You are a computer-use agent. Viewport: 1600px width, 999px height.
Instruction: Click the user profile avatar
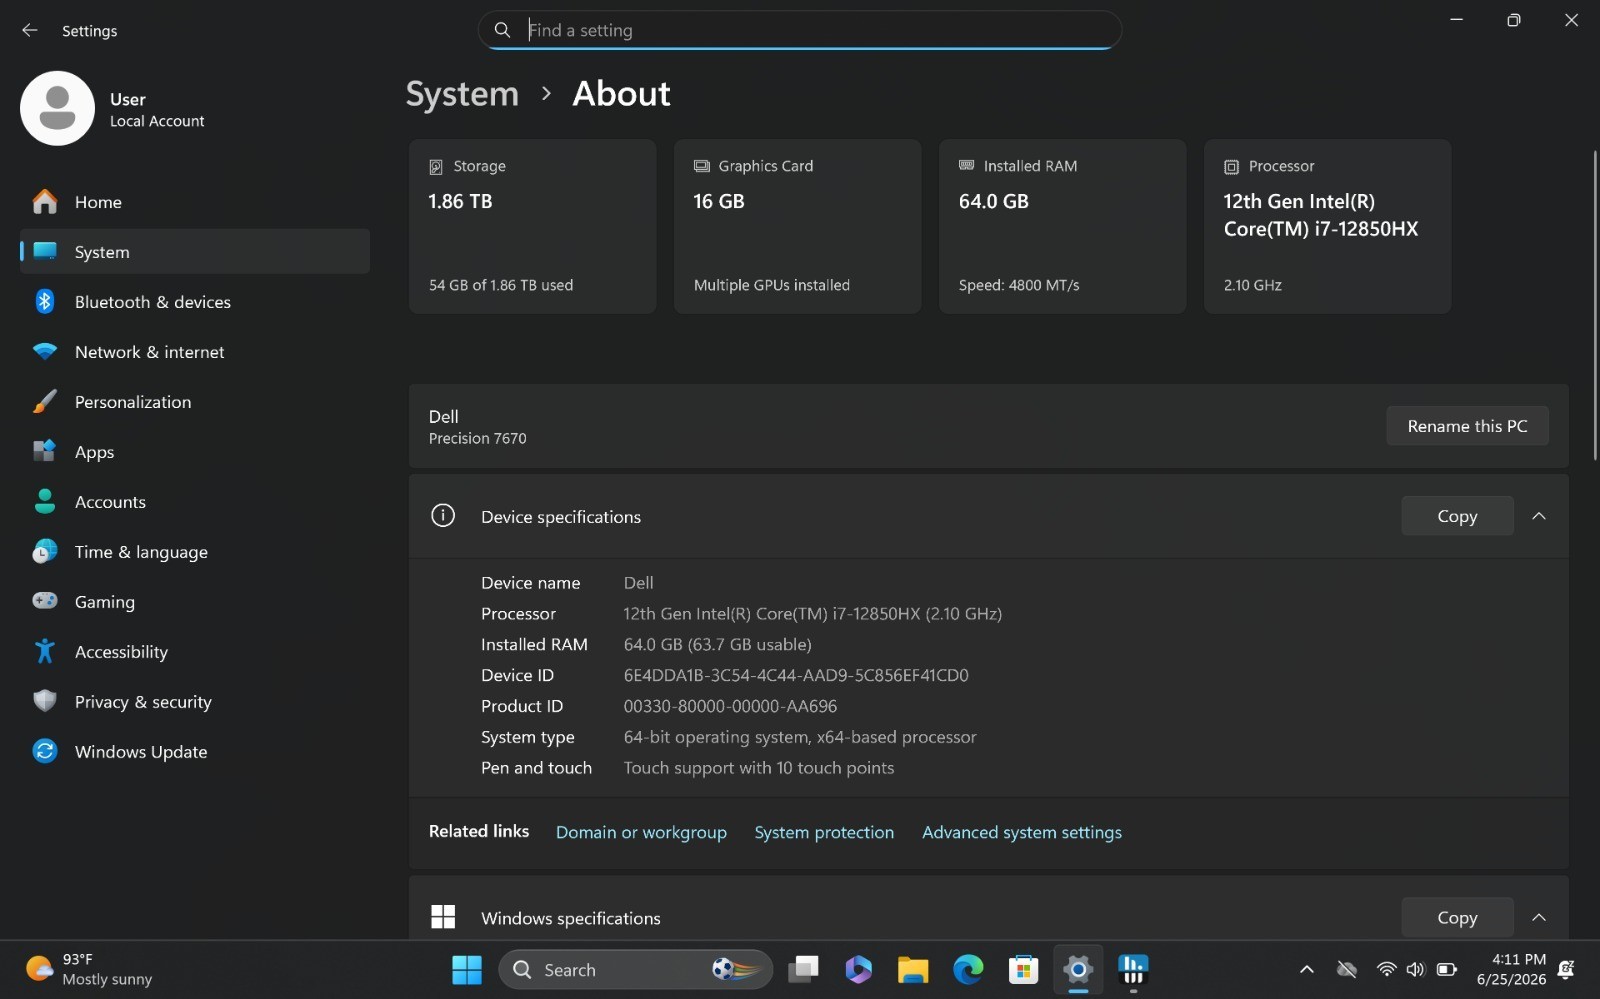(57, 108)
